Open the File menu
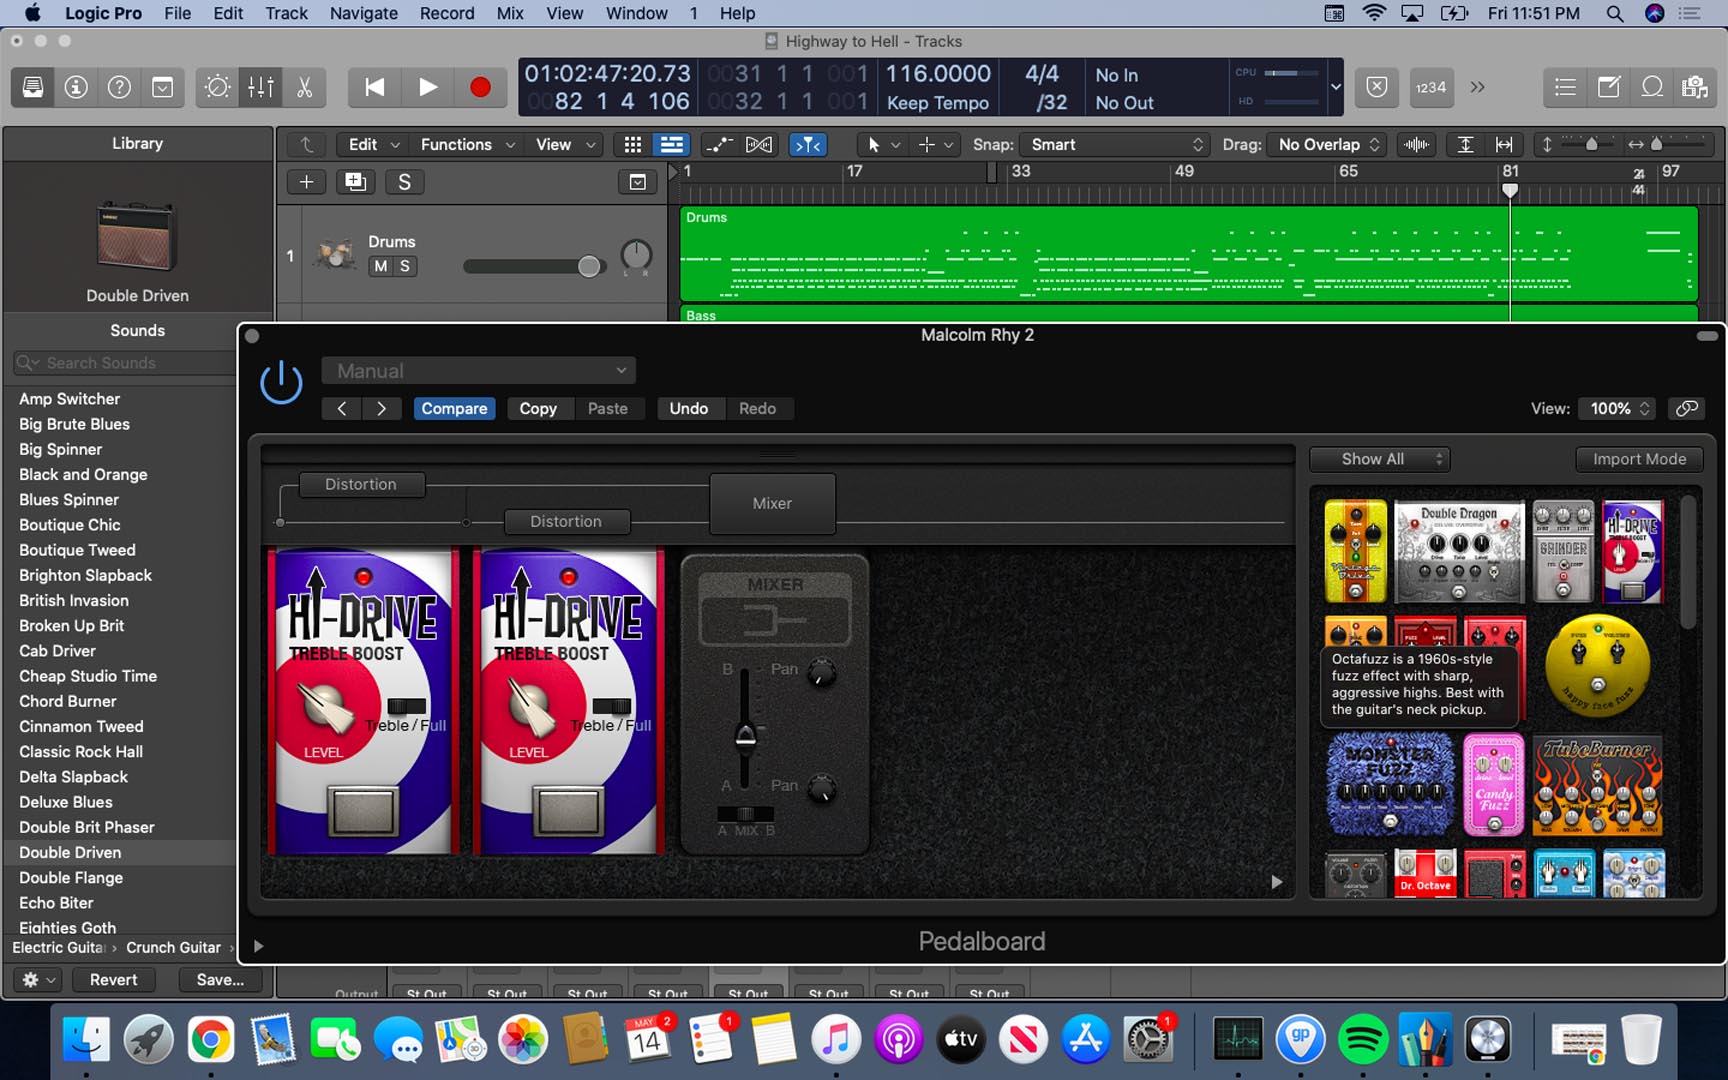Viewport: 1728px width, 1080px height. 177,13
